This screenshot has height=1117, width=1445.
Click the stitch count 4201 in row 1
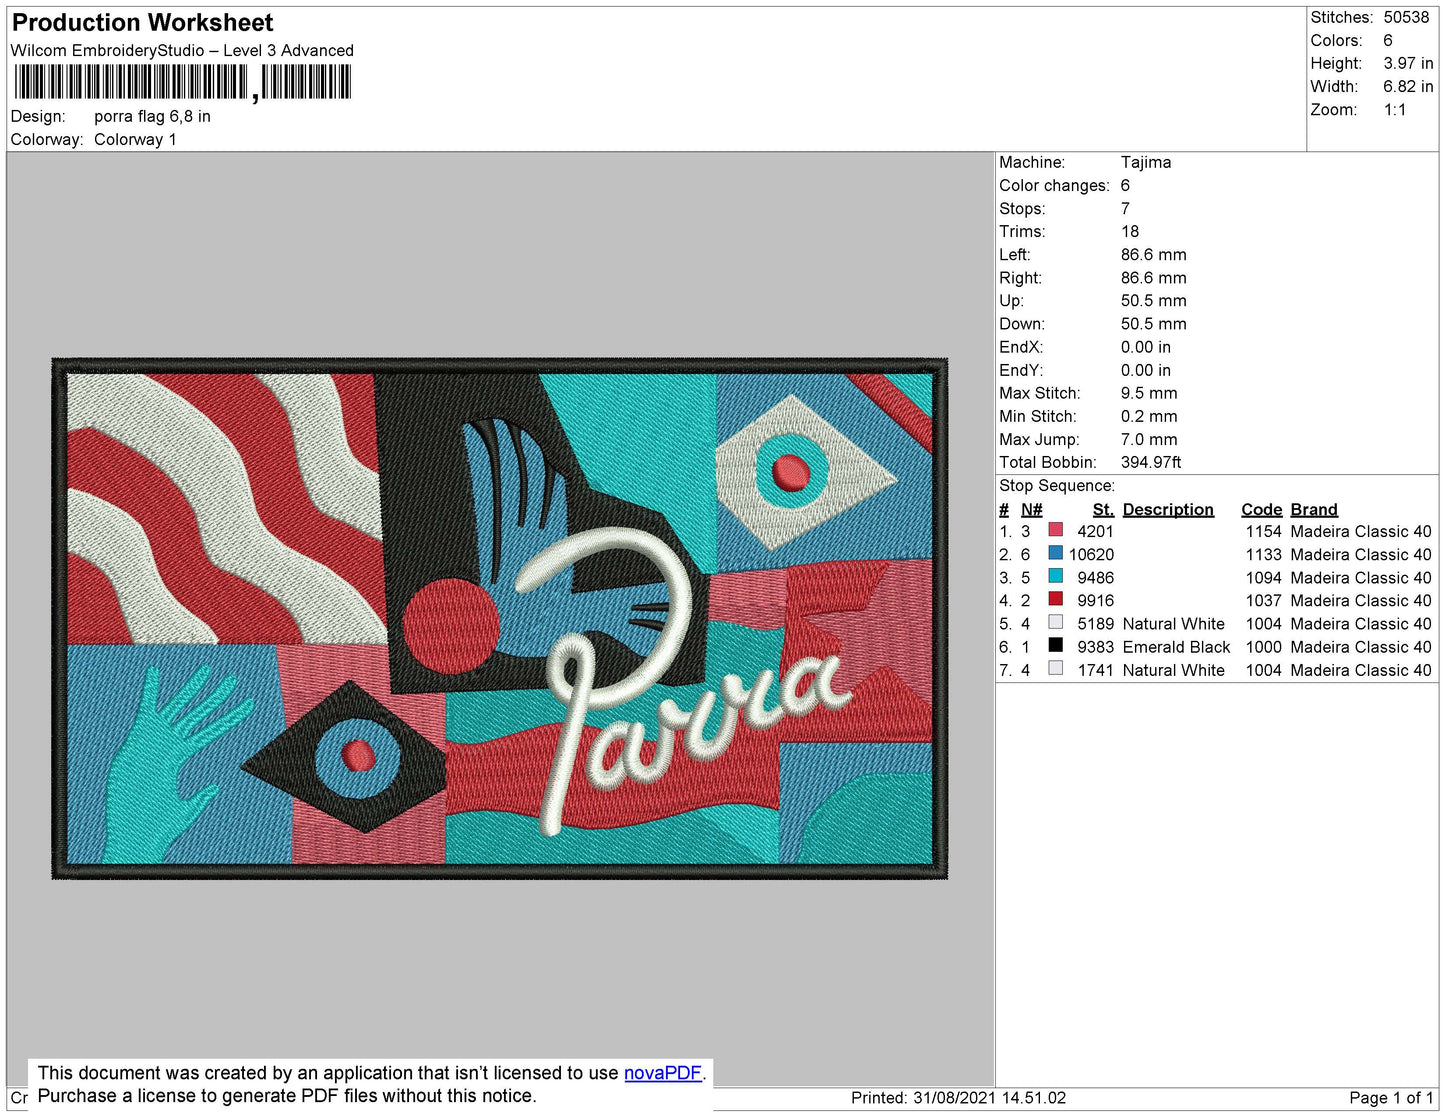[x=1095, y=531]
